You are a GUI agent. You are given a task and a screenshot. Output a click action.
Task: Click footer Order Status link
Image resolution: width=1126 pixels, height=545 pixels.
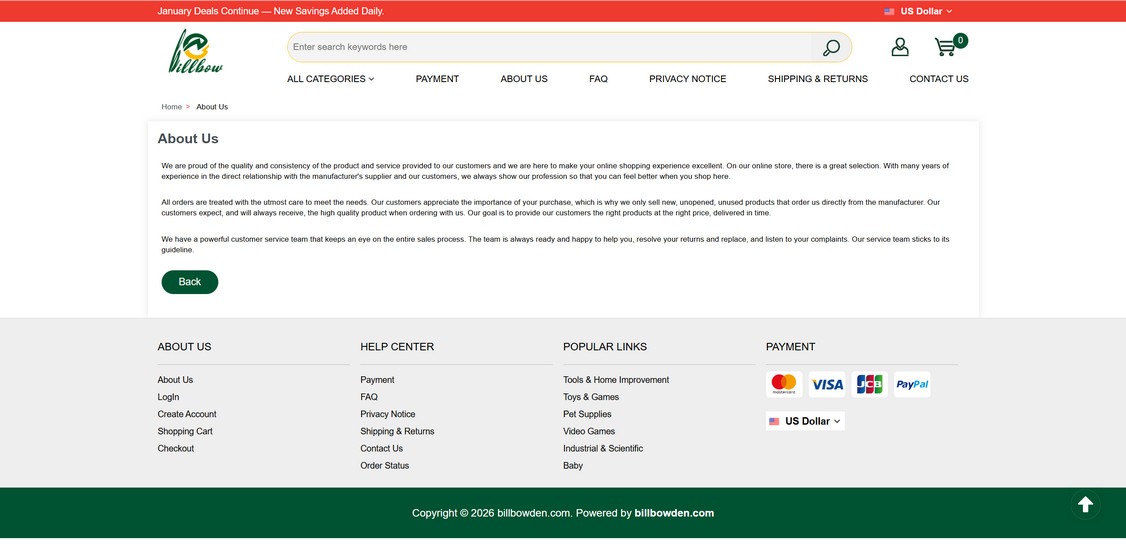384,466
